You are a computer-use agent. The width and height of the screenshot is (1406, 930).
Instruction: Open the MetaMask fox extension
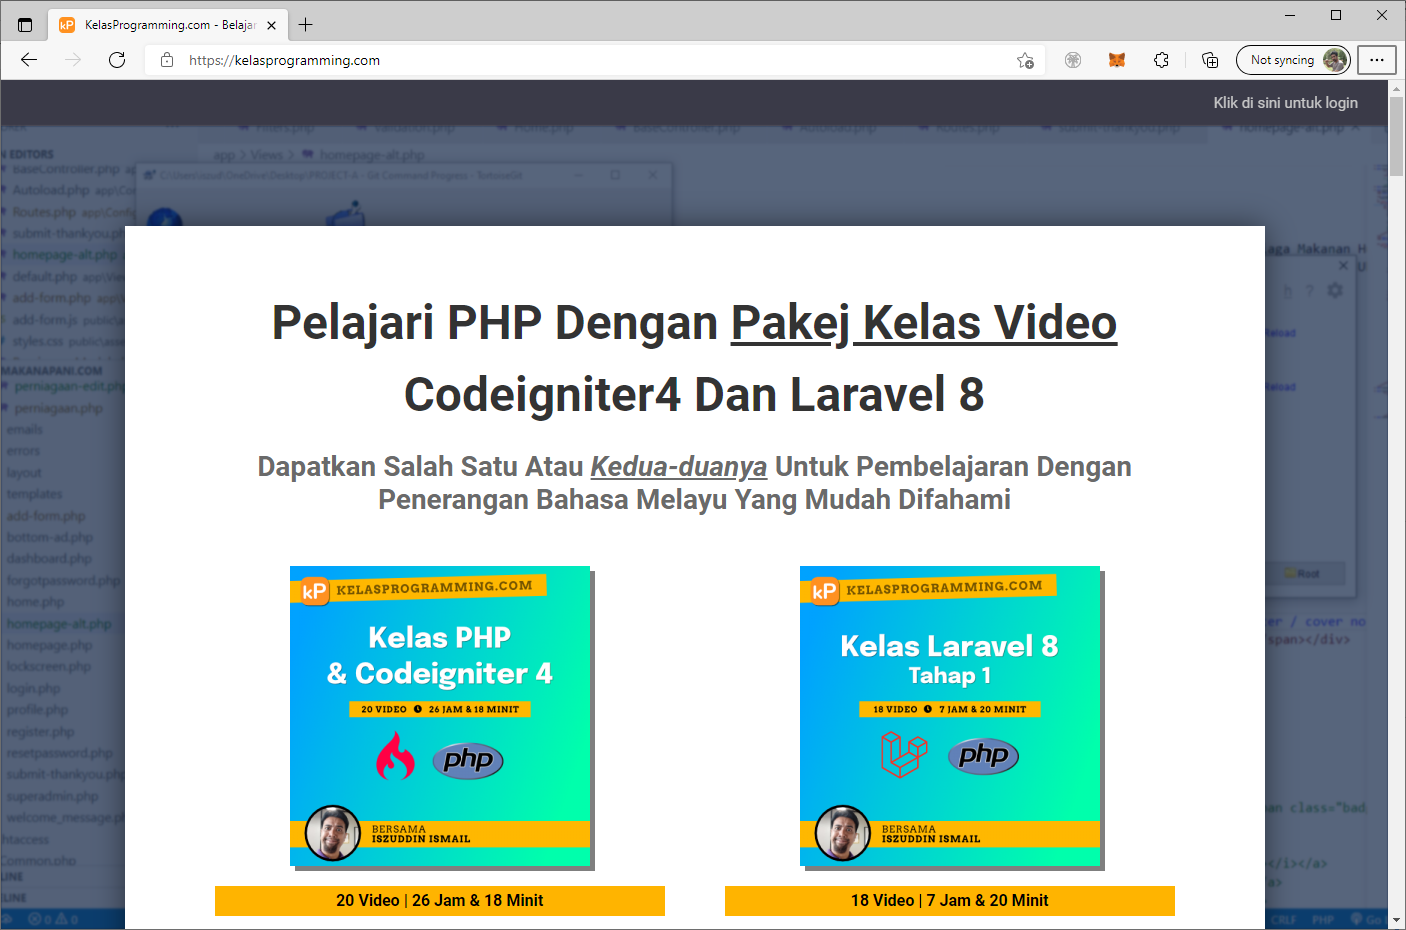pos(1117,60)
